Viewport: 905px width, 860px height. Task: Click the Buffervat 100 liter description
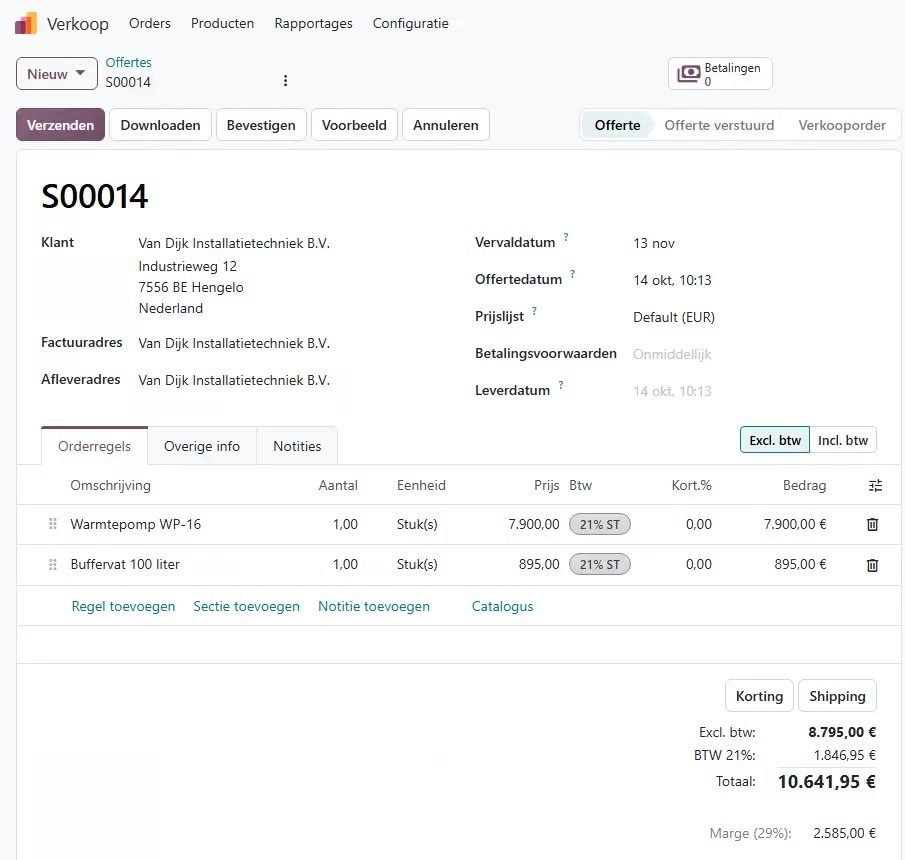click(125, 564)
